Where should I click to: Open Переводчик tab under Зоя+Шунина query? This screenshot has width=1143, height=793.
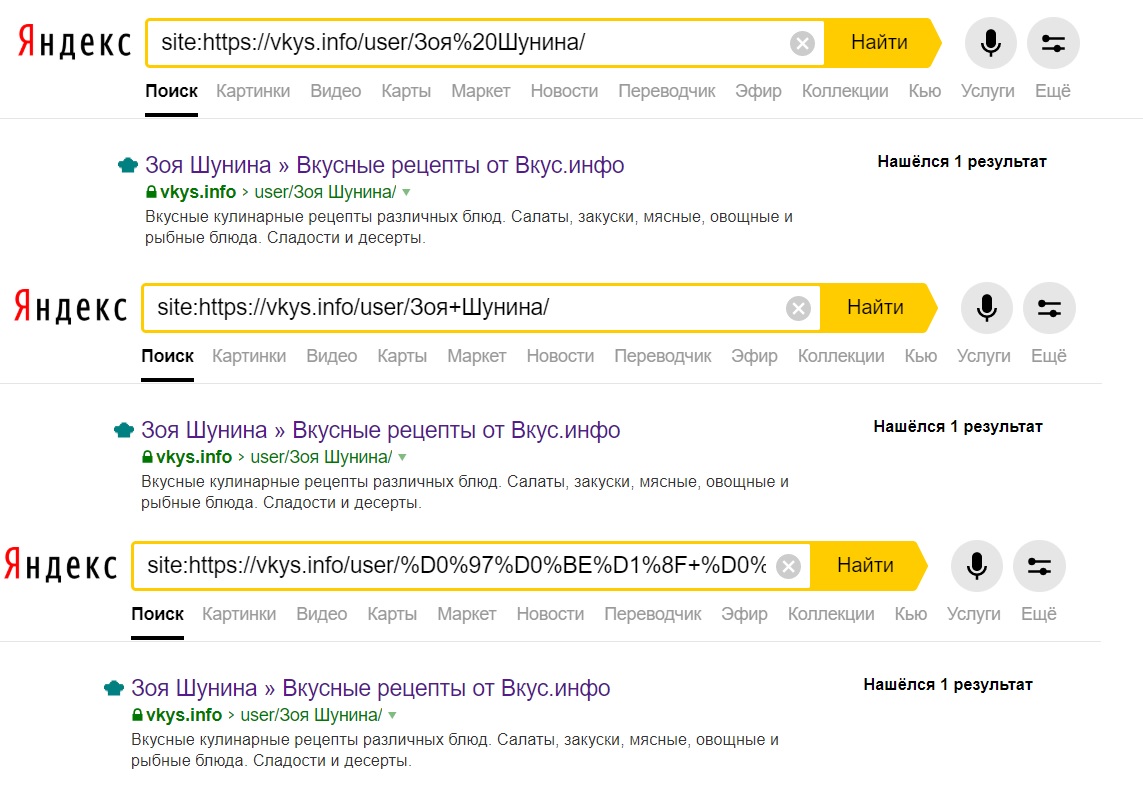coord(663,356)
